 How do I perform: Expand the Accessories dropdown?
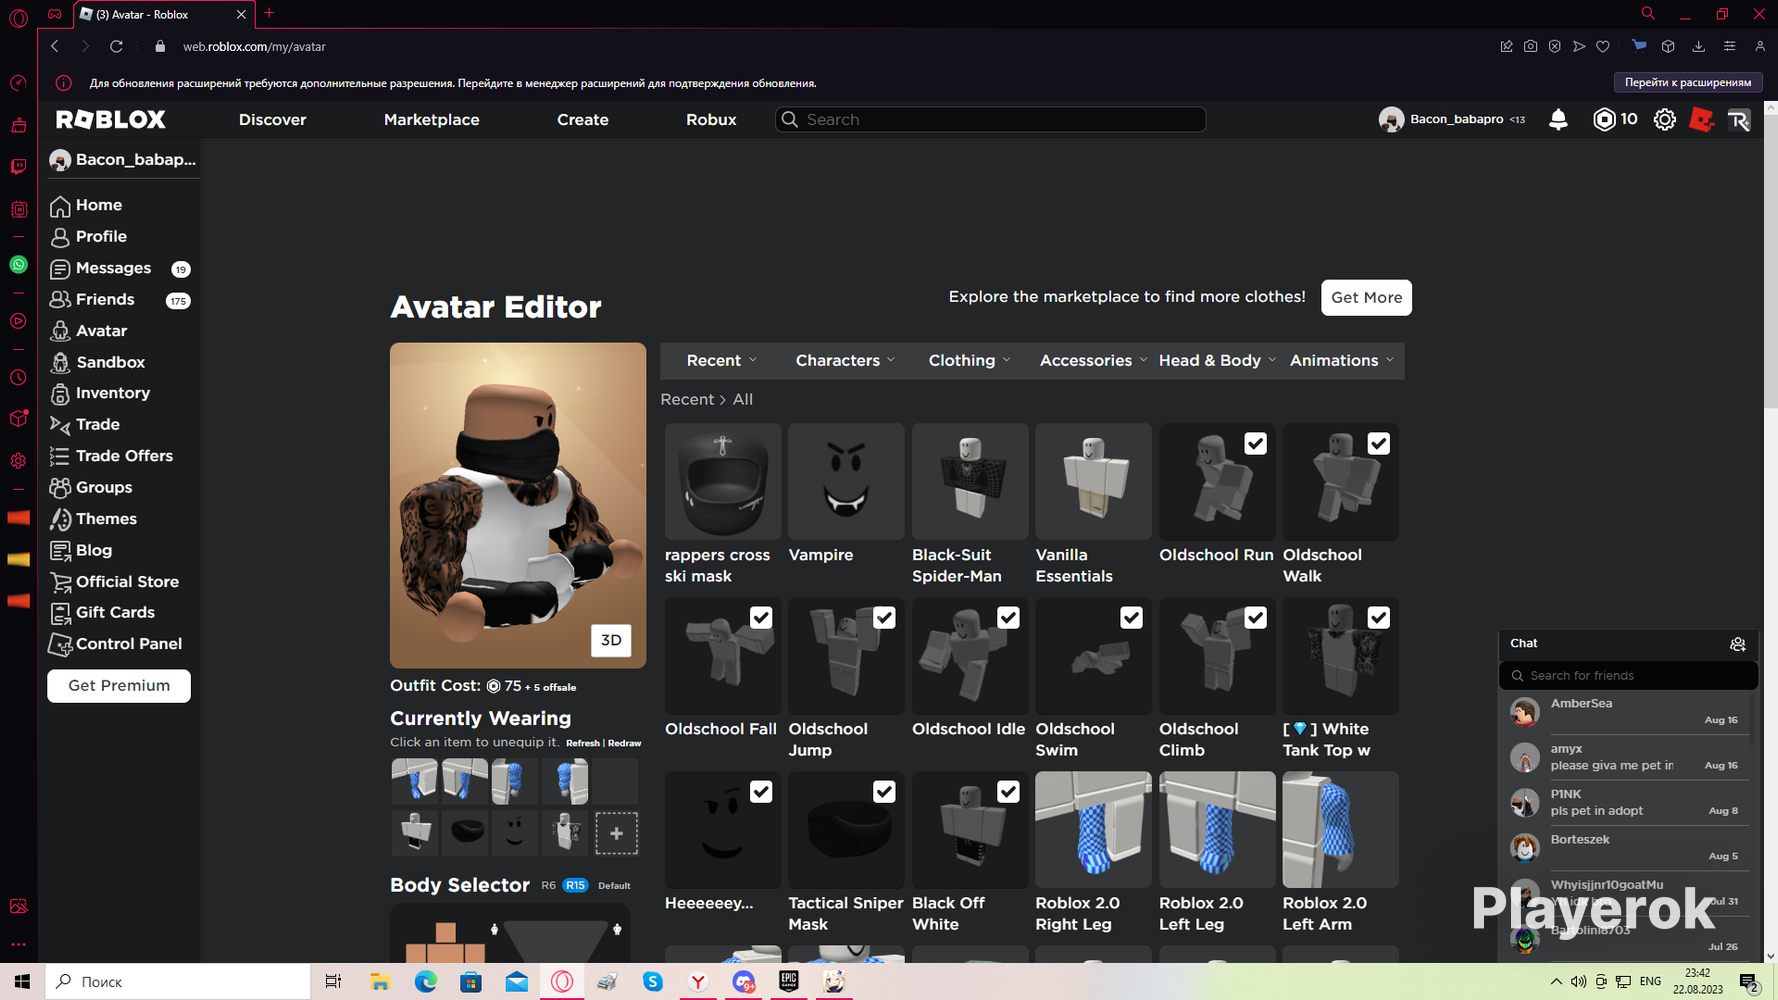pyautogui.click(x=1093, y=361)
